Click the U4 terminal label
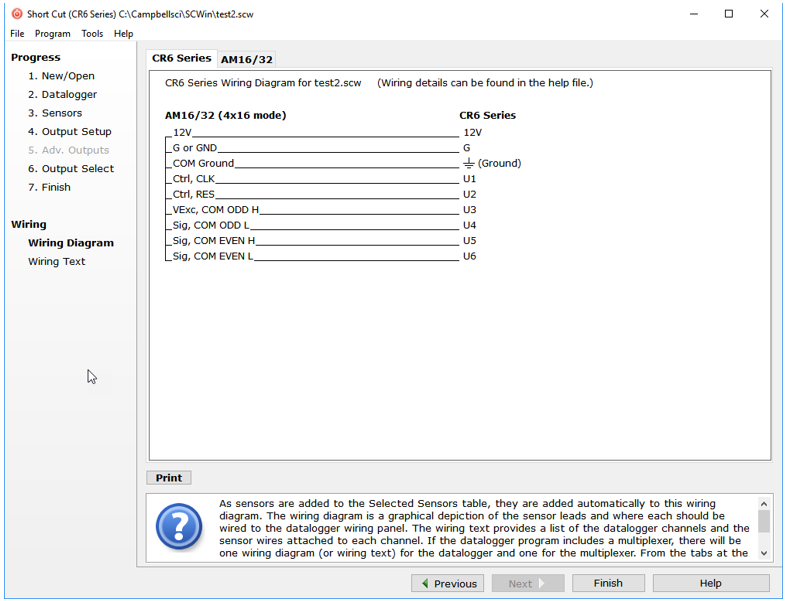The height and width of the screenshot is (601, 786). click(x=469, y=225)
